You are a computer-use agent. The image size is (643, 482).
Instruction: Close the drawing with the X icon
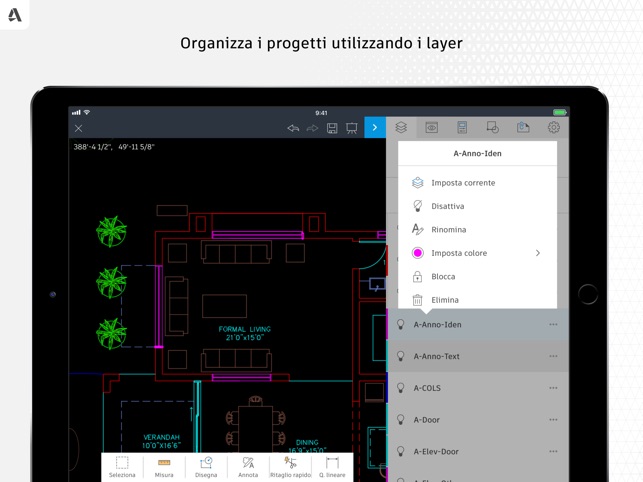click(x=78, y=128)
